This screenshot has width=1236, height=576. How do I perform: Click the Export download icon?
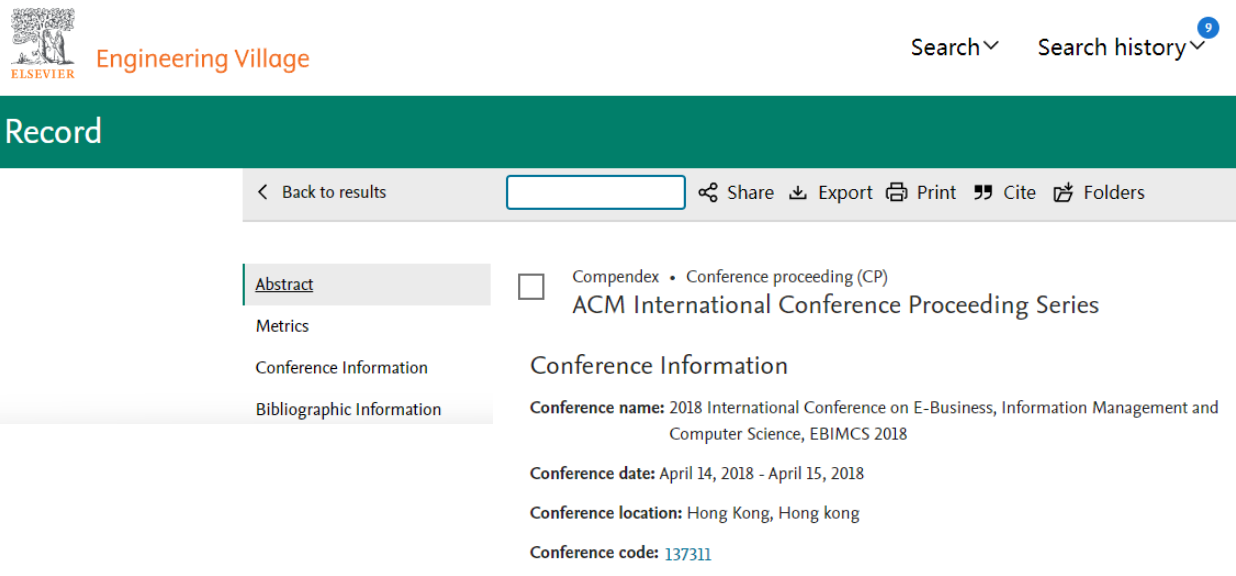(x=798, y=193)
